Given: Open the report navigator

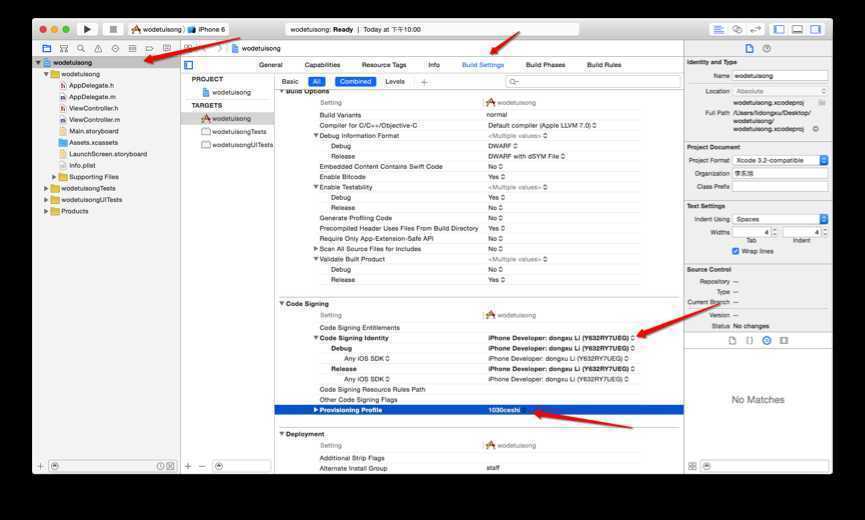Looking at the screenshot, I should (x=167, y=49).
